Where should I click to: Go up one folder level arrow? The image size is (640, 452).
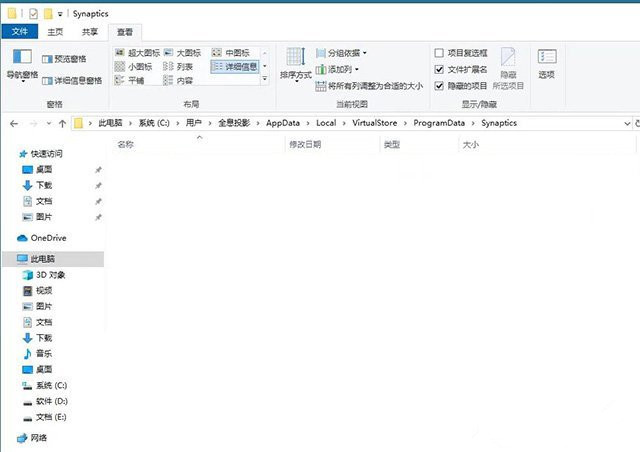tap(62, 123)
